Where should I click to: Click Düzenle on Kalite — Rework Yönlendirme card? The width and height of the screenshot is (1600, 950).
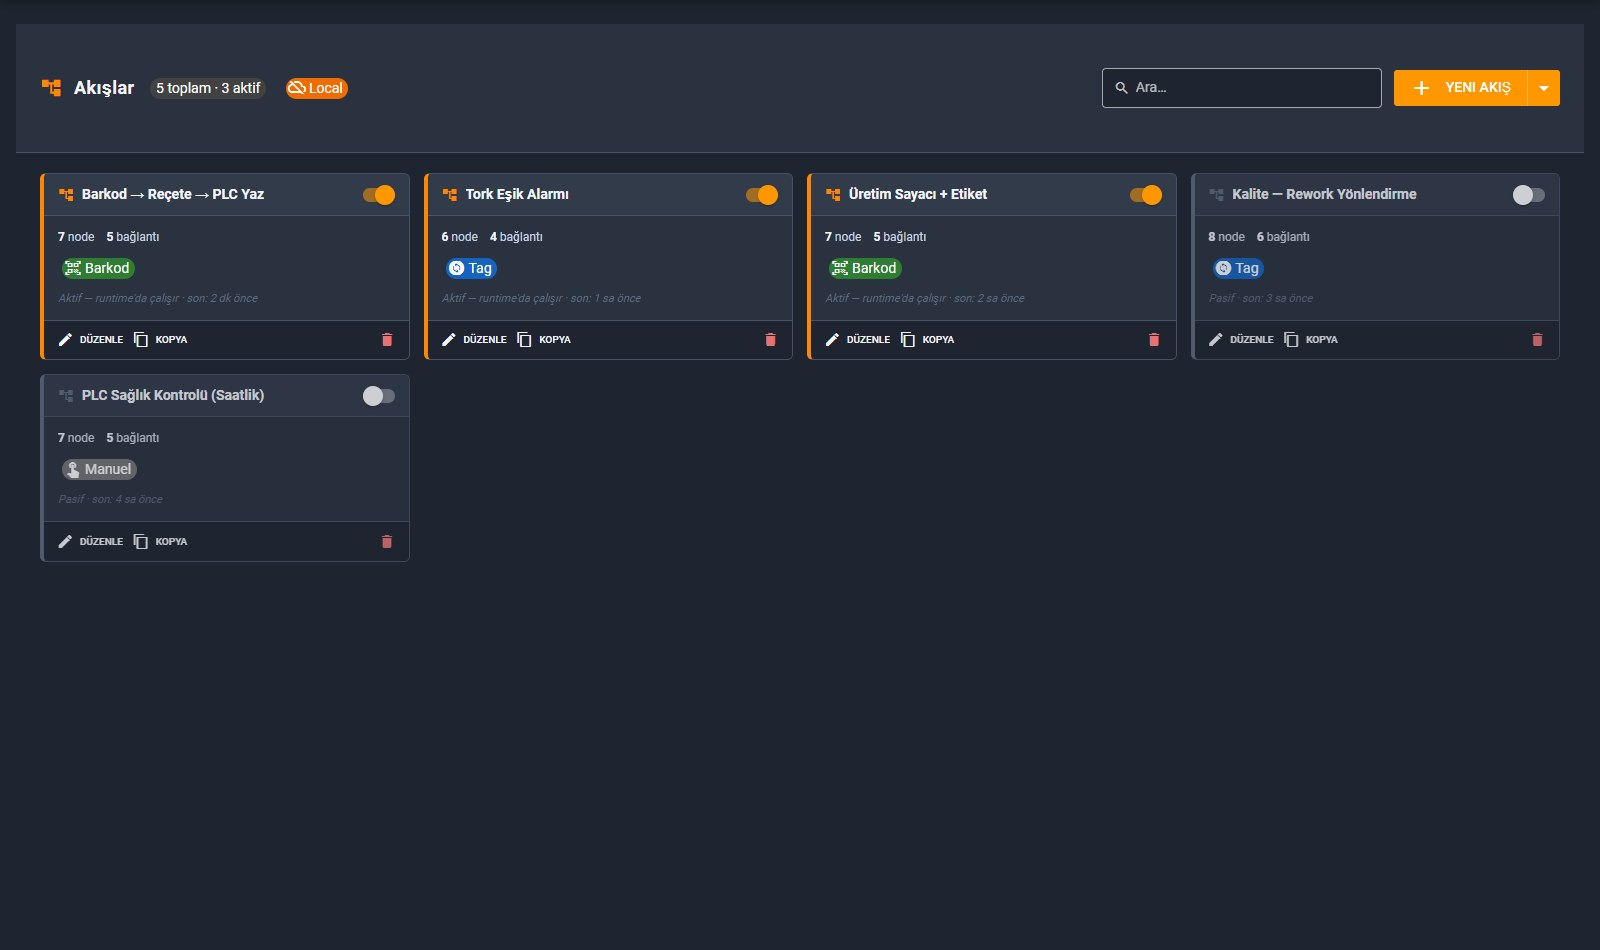click(x=1241, y=340)
